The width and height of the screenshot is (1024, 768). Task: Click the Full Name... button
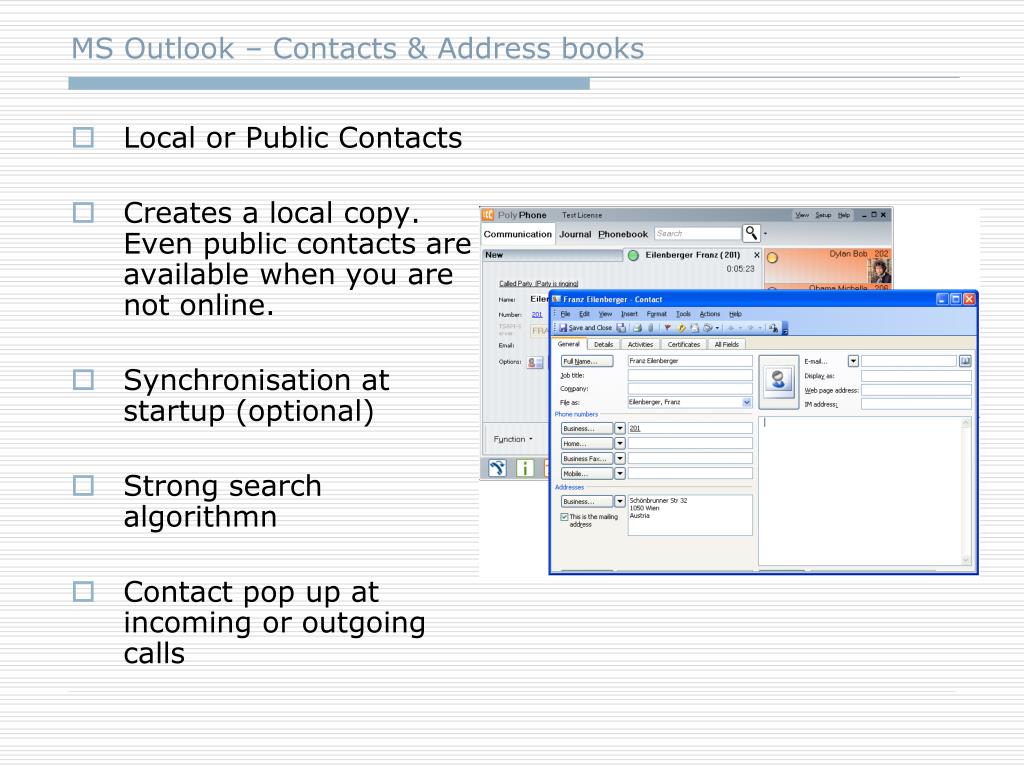pos(587,361)
